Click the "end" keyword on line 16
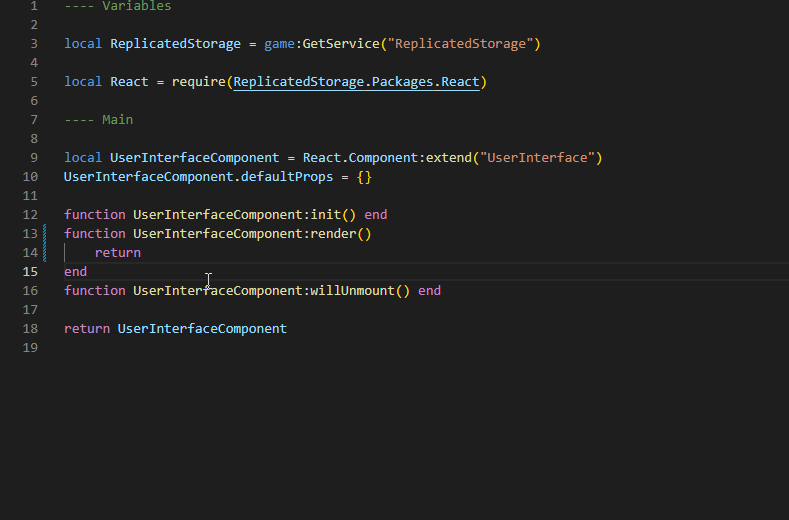Image resolution: width=789 pixels, height=520 pixels. (429, 290)
